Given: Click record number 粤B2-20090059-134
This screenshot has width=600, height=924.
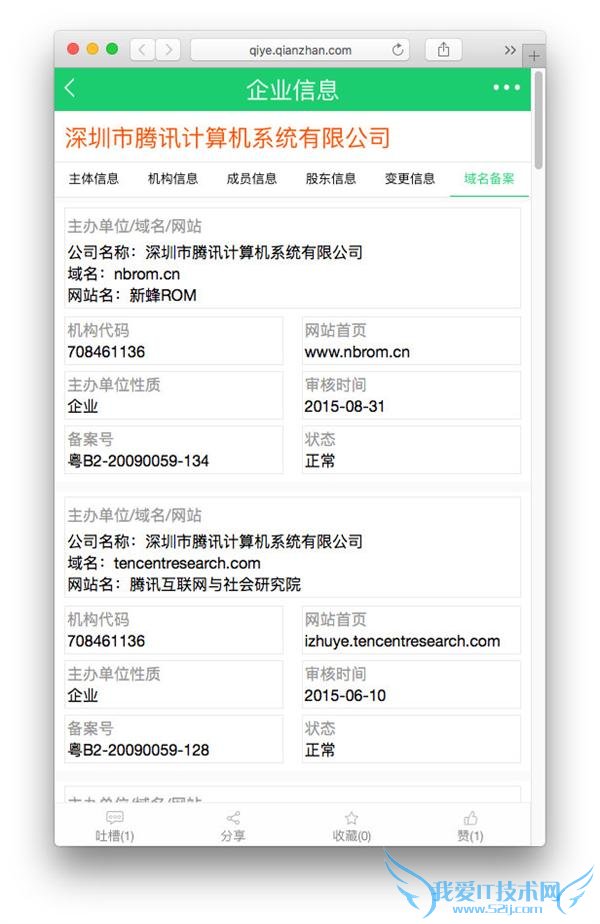Looking at the screenshot, I should [x=139, y=461].
